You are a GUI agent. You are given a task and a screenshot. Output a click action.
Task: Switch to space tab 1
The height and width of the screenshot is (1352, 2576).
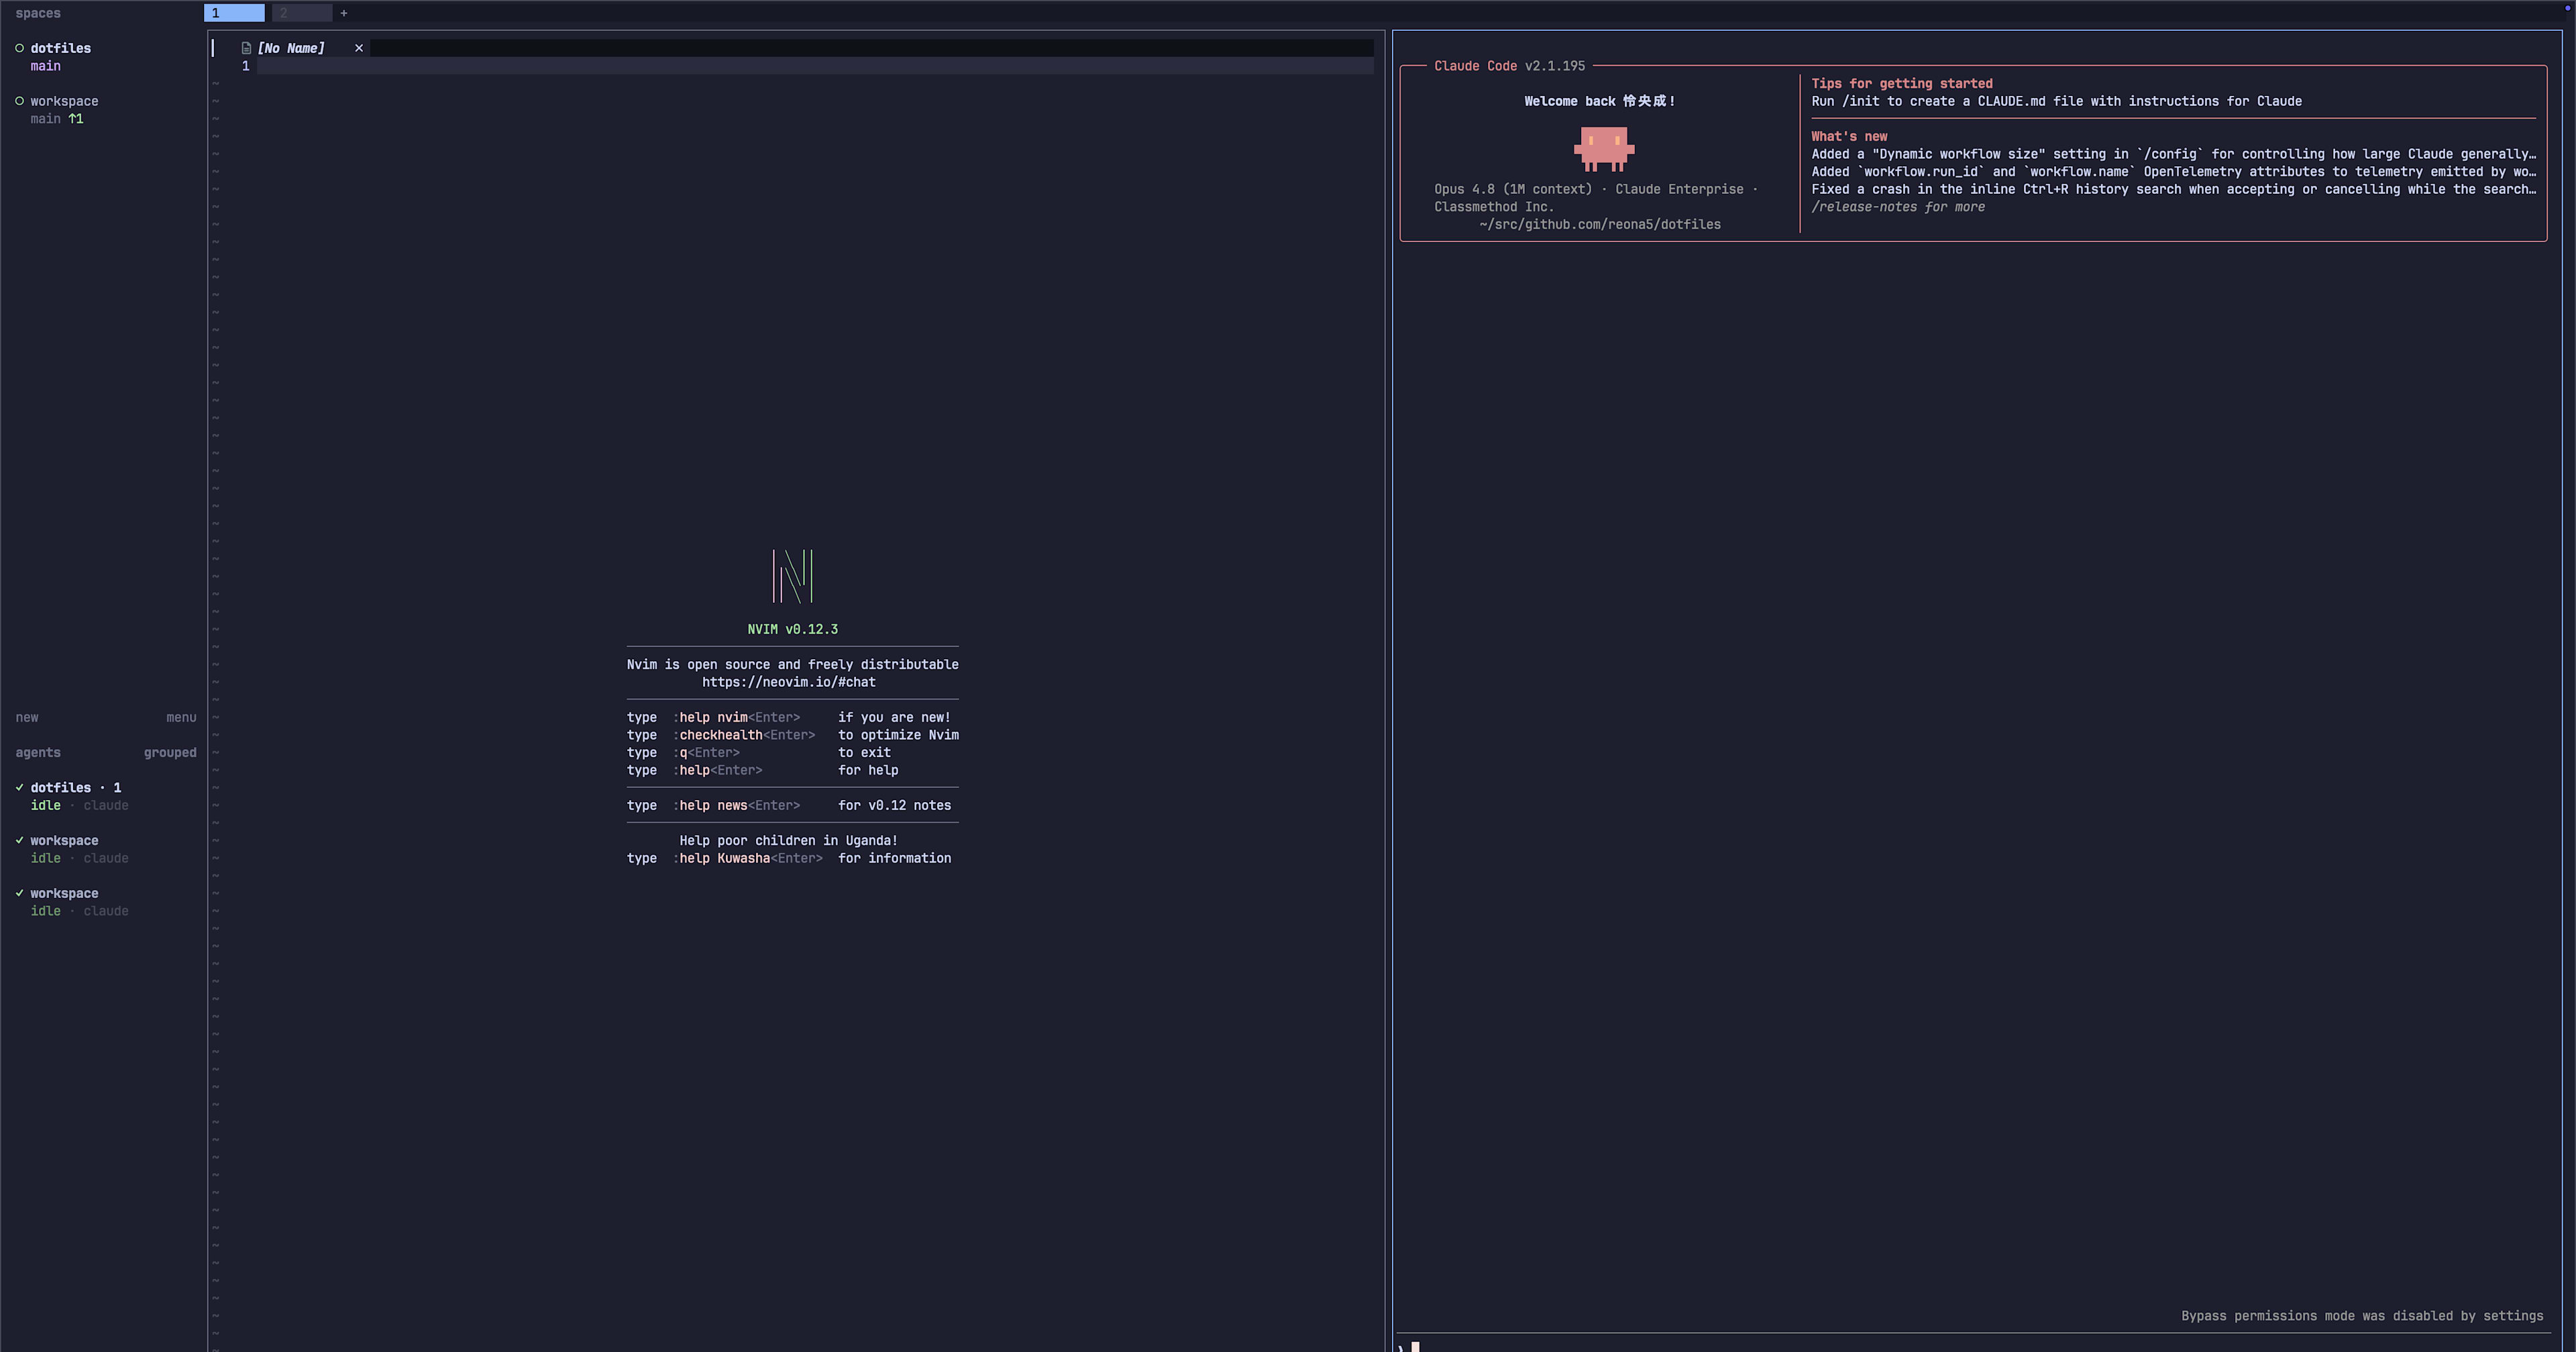point(234,13)
